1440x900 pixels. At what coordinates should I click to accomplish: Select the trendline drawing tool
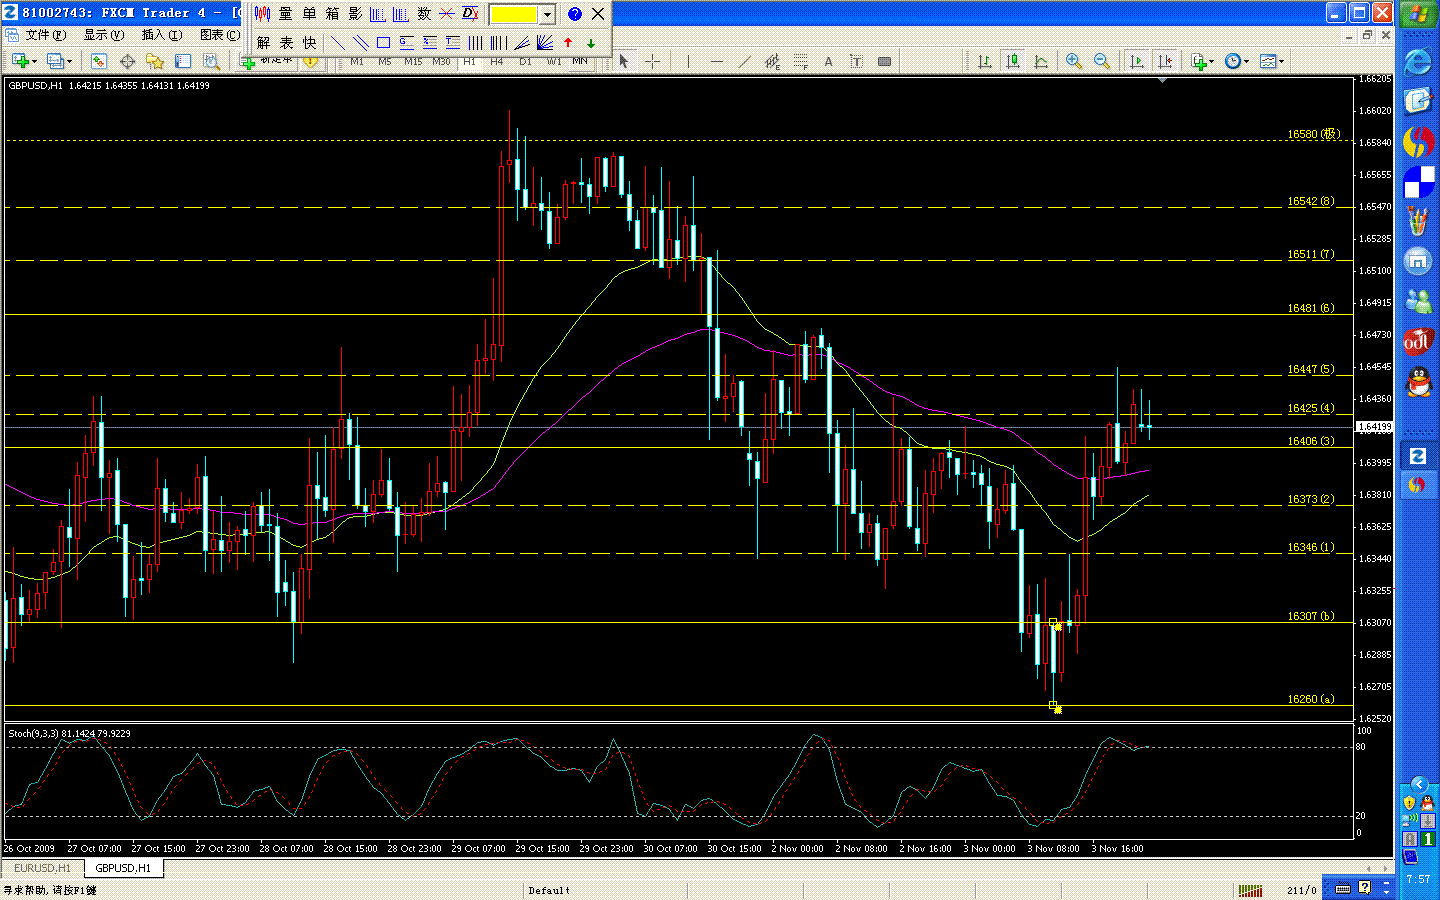[x=744, y=61]
